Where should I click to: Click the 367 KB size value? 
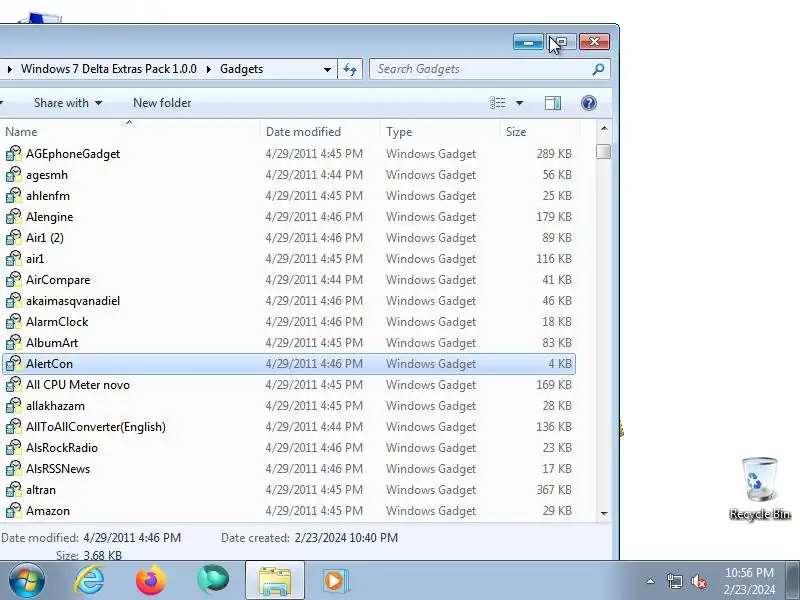pos(554,490)
